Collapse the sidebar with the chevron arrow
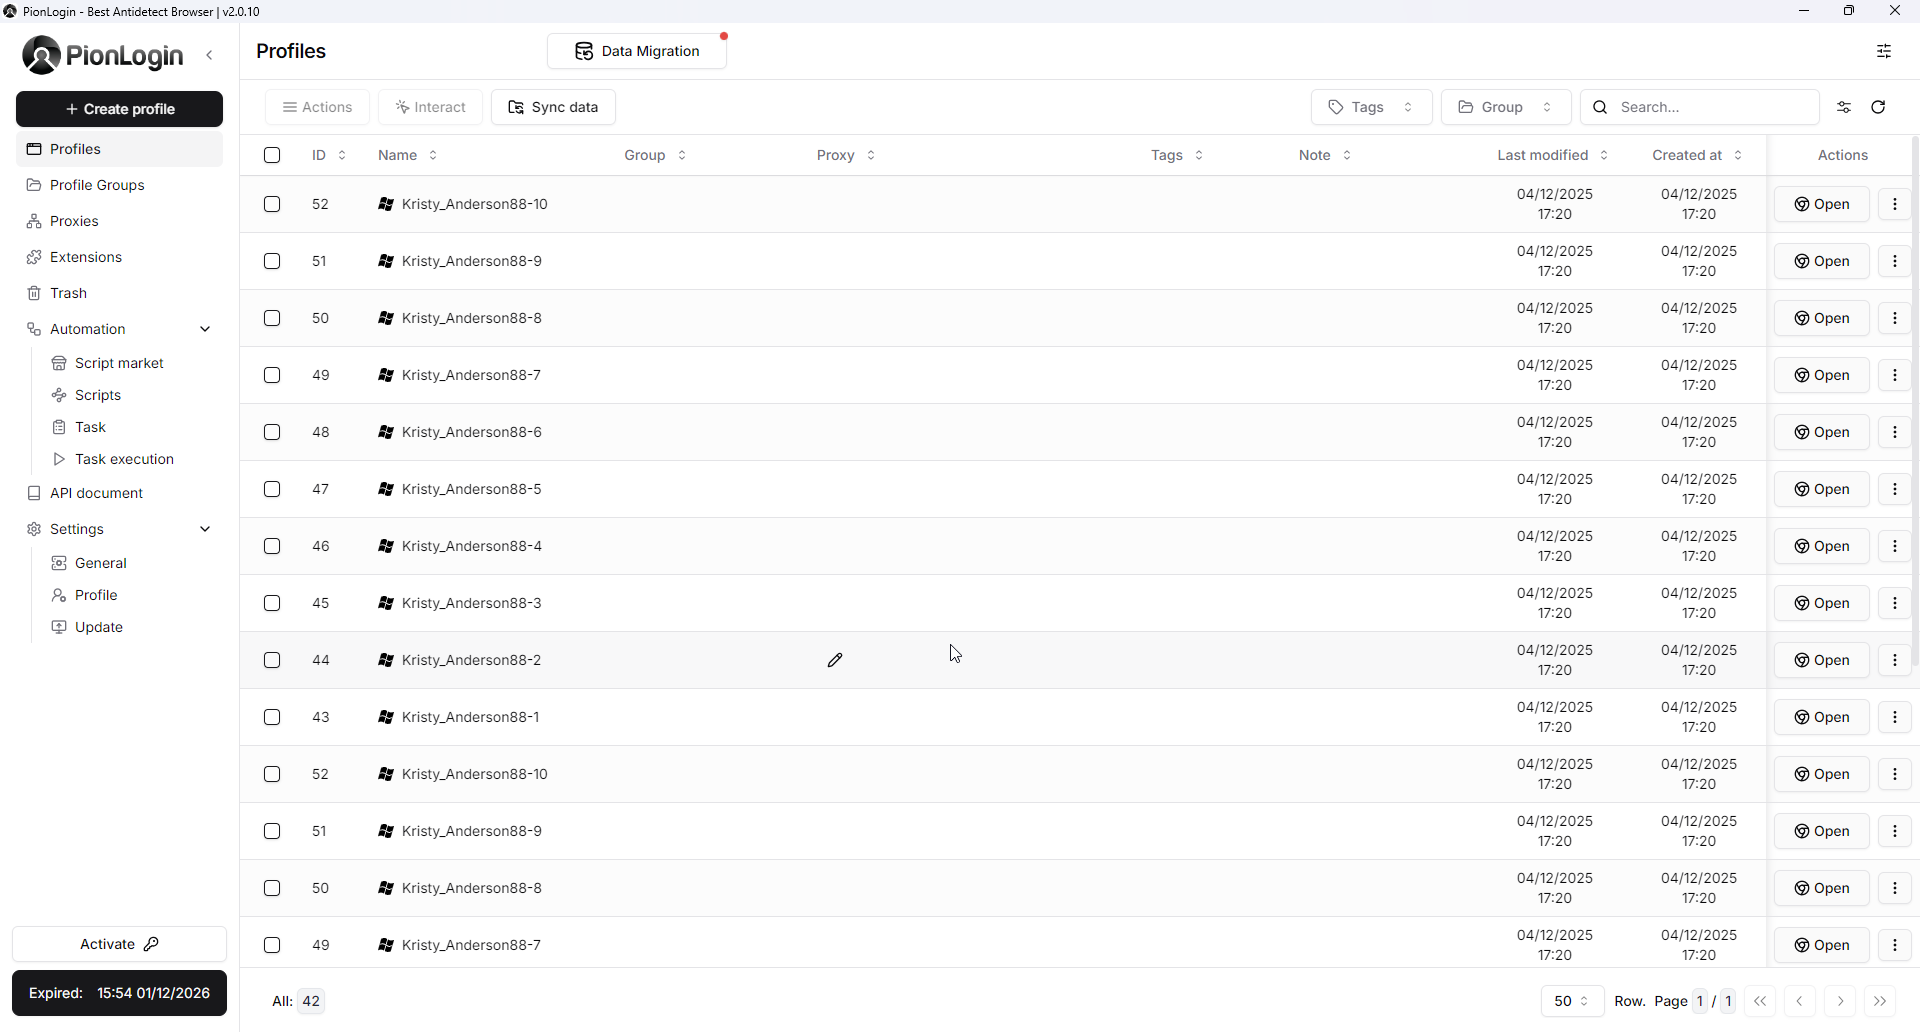The image size is (1920, 1032). pyautogui.click(x=209, y=55)
